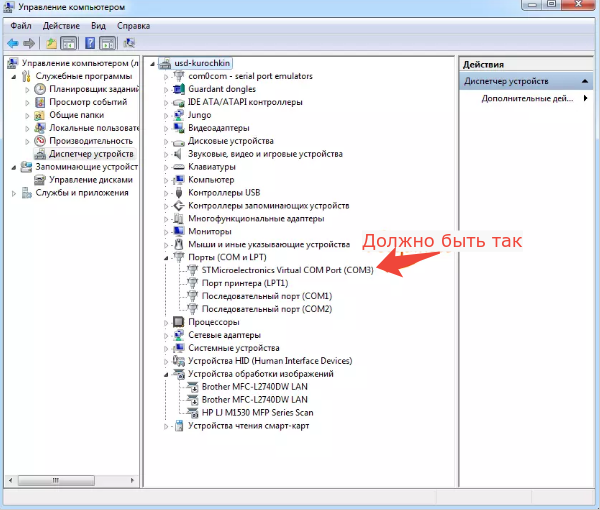Screen dimensions: 600x510
Task: Click the Видеоадаптеры display adapter icon
Action: 179,128
